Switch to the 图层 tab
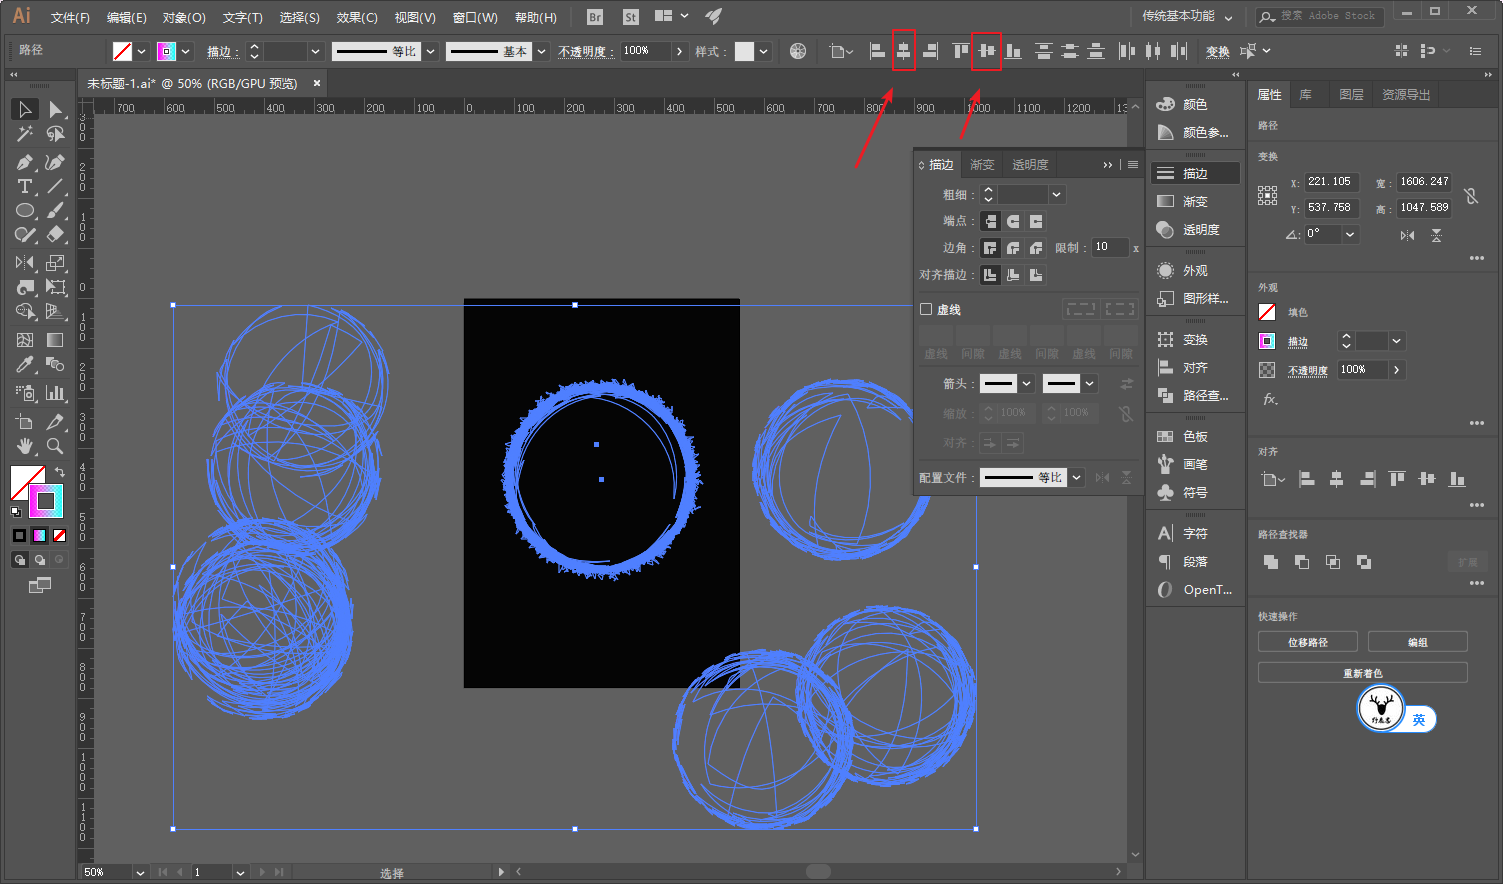The image size is (1503, 884). [x=1351, y=94]
